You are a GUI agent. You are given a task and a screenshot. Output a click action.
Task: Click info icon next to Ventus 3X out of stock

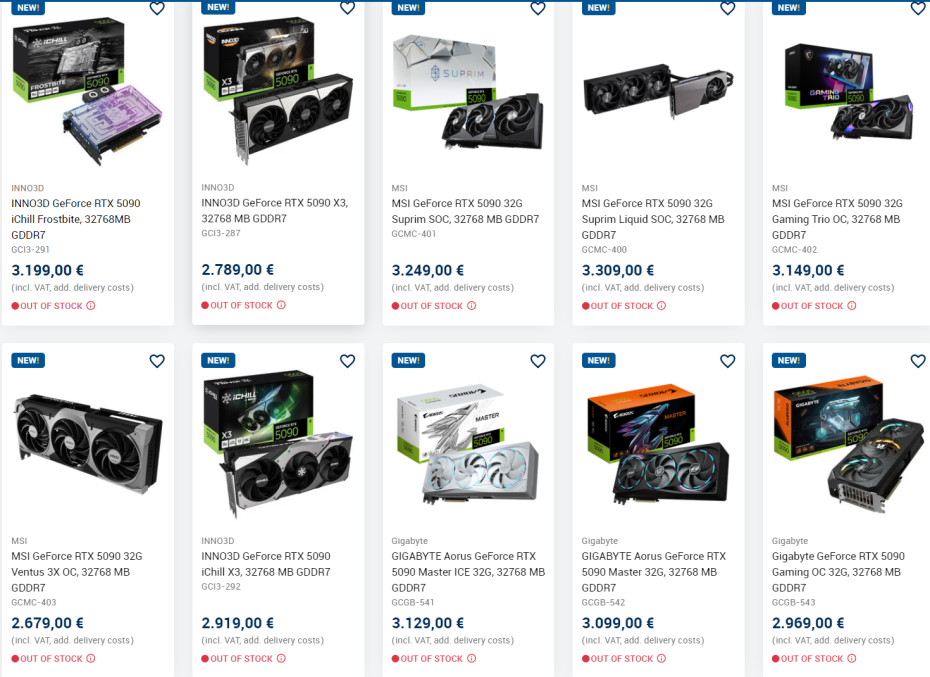(91, 658)
